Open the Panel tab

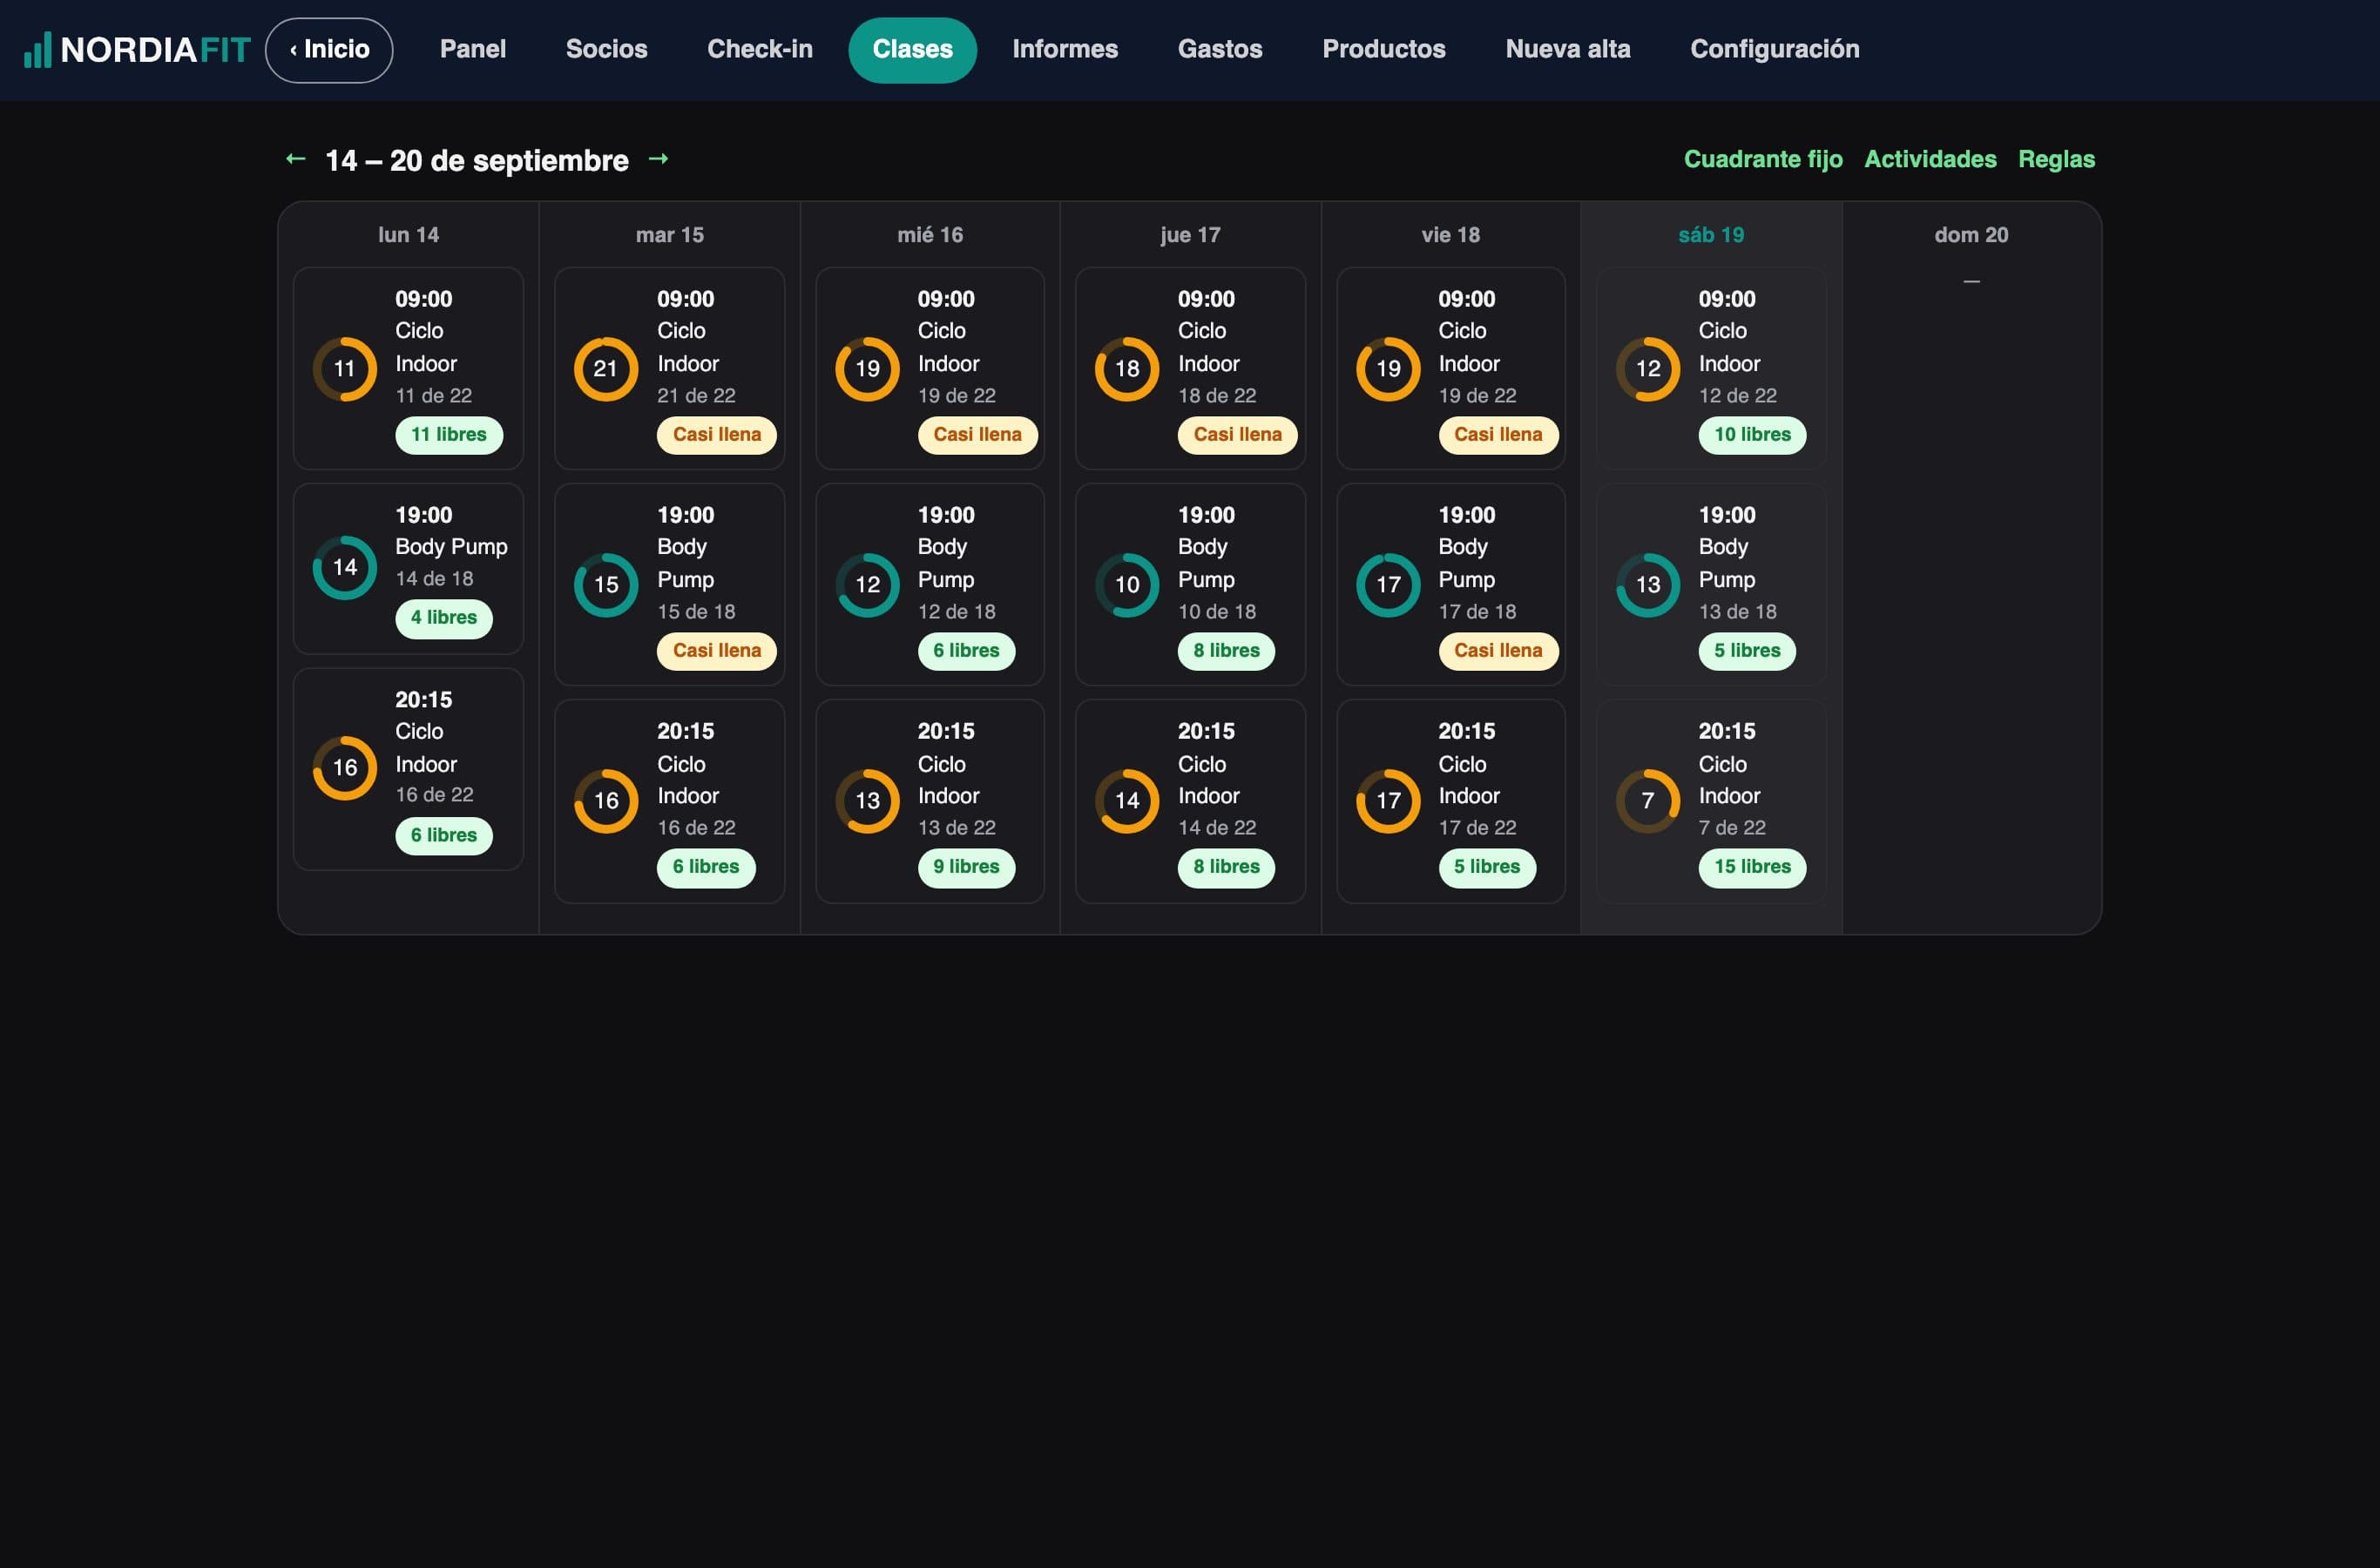[x=473, y=49]
